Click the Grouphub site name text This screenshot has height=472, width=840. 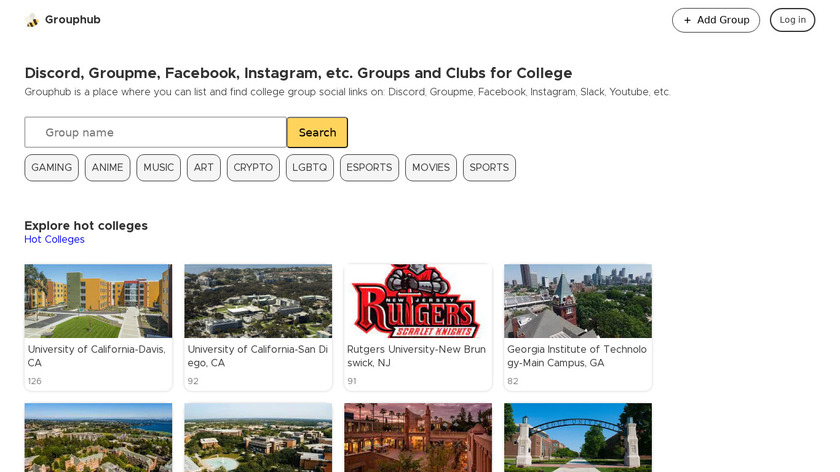tap(72, 20)
